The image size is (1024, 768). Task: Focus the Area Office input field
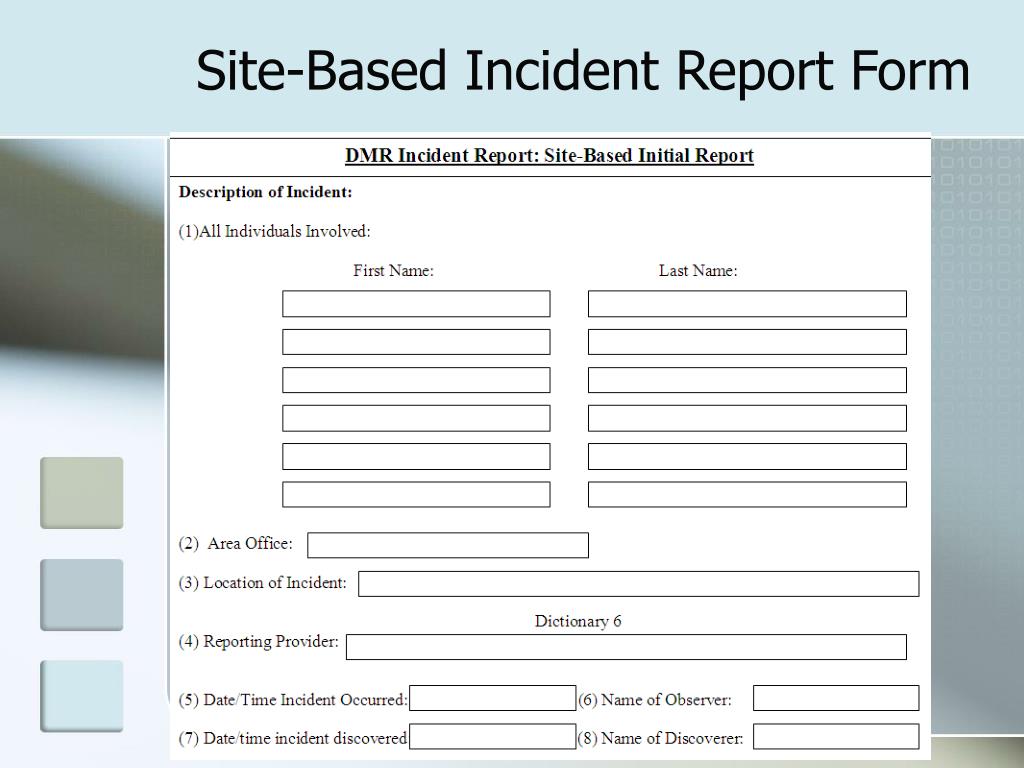[448, 545]
